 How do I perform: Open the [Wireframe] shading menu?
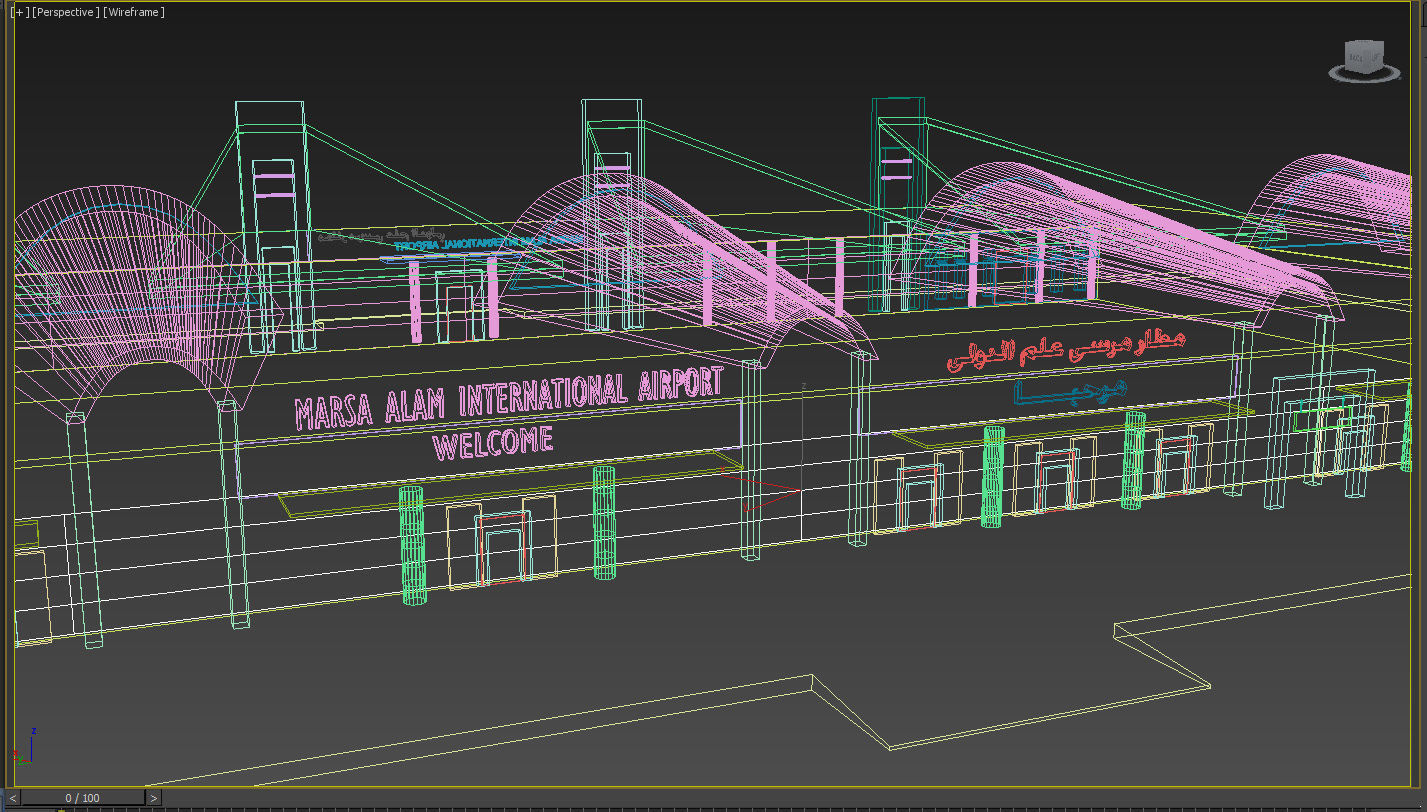point(134,12)
